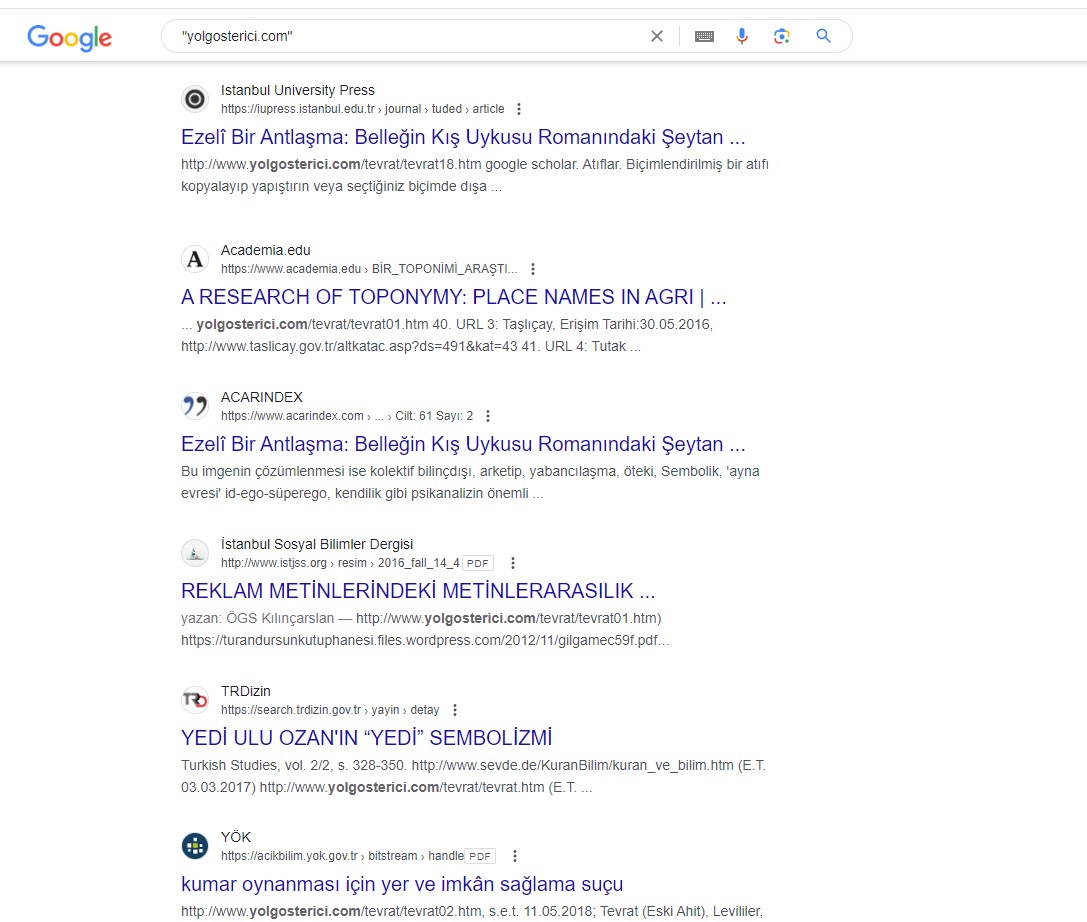Click the Academia.edu site name
The image size is (1087, 922).
(x=266, y=250)
